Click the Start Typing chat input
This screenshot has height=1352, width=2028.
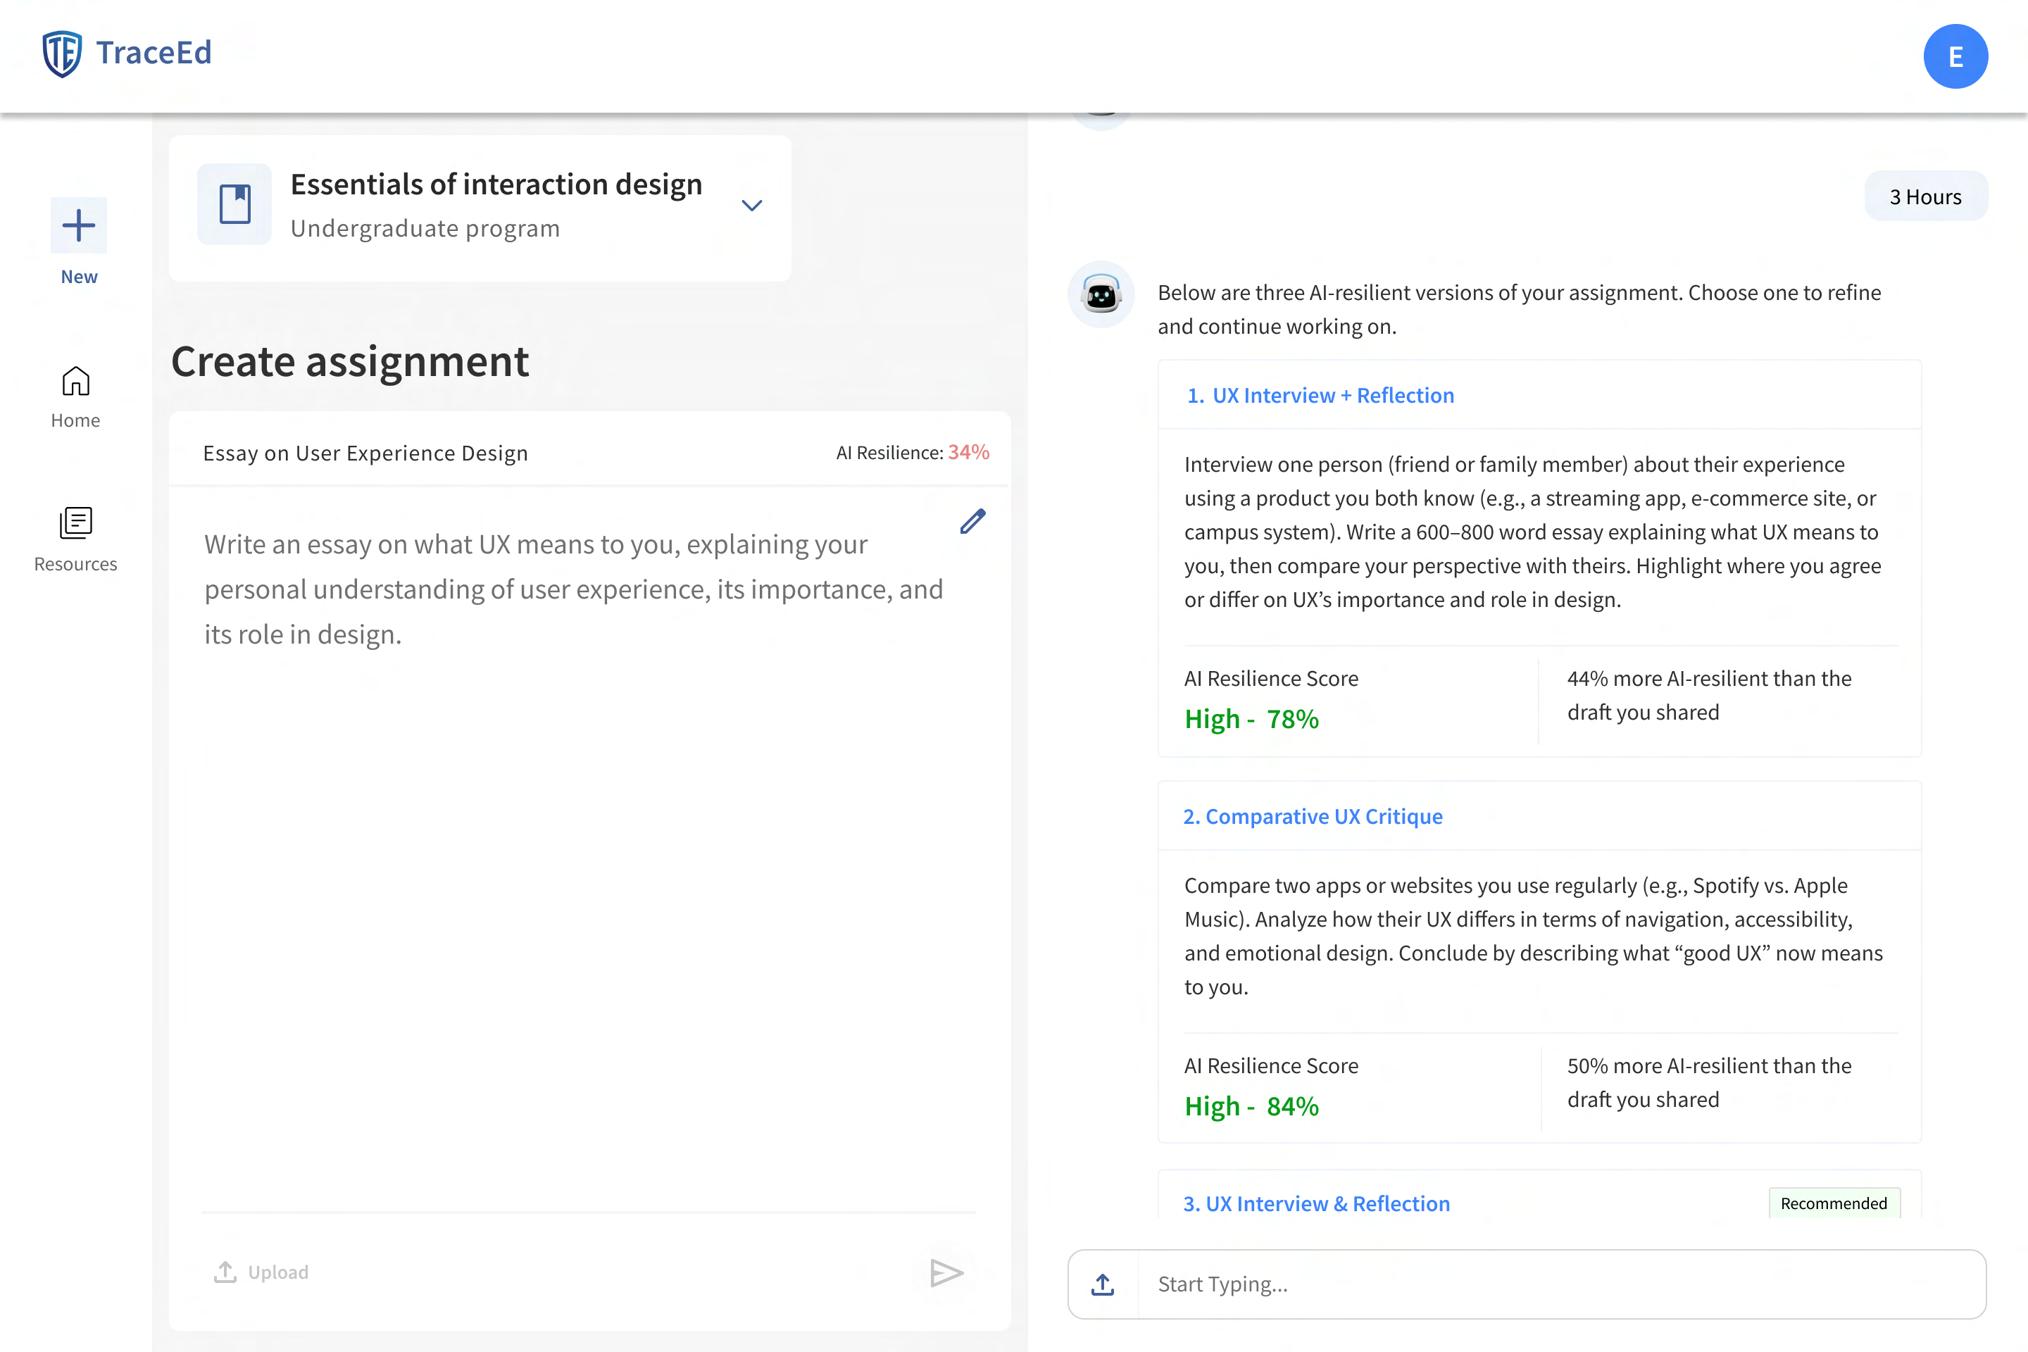point(1560,1284)
